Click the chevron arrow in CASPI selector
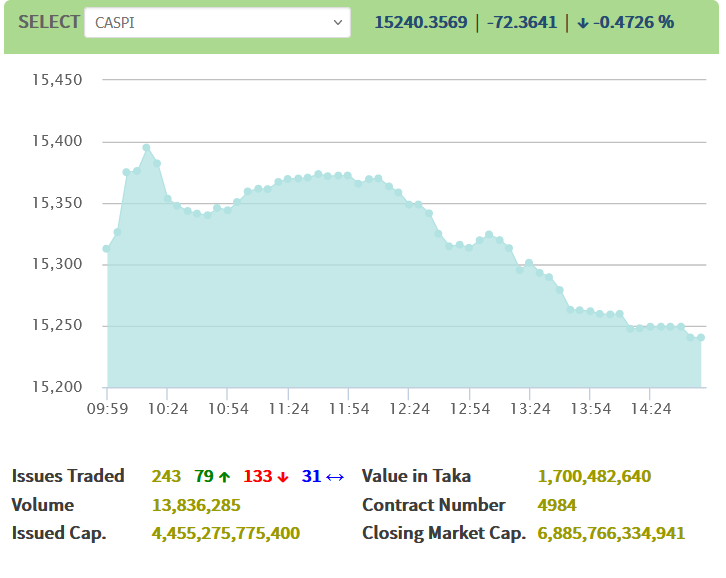Viewport: 726px width, 578px height. click(336, 23)
